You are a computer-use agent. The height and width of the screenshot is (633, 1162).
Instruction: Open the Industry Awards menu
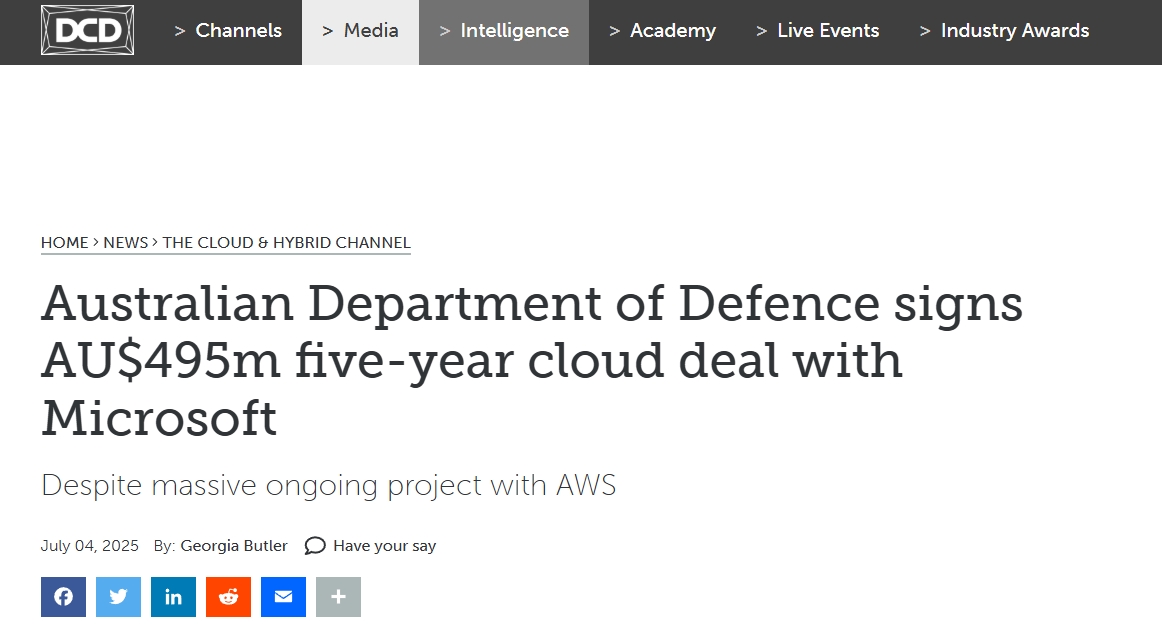1004,30
